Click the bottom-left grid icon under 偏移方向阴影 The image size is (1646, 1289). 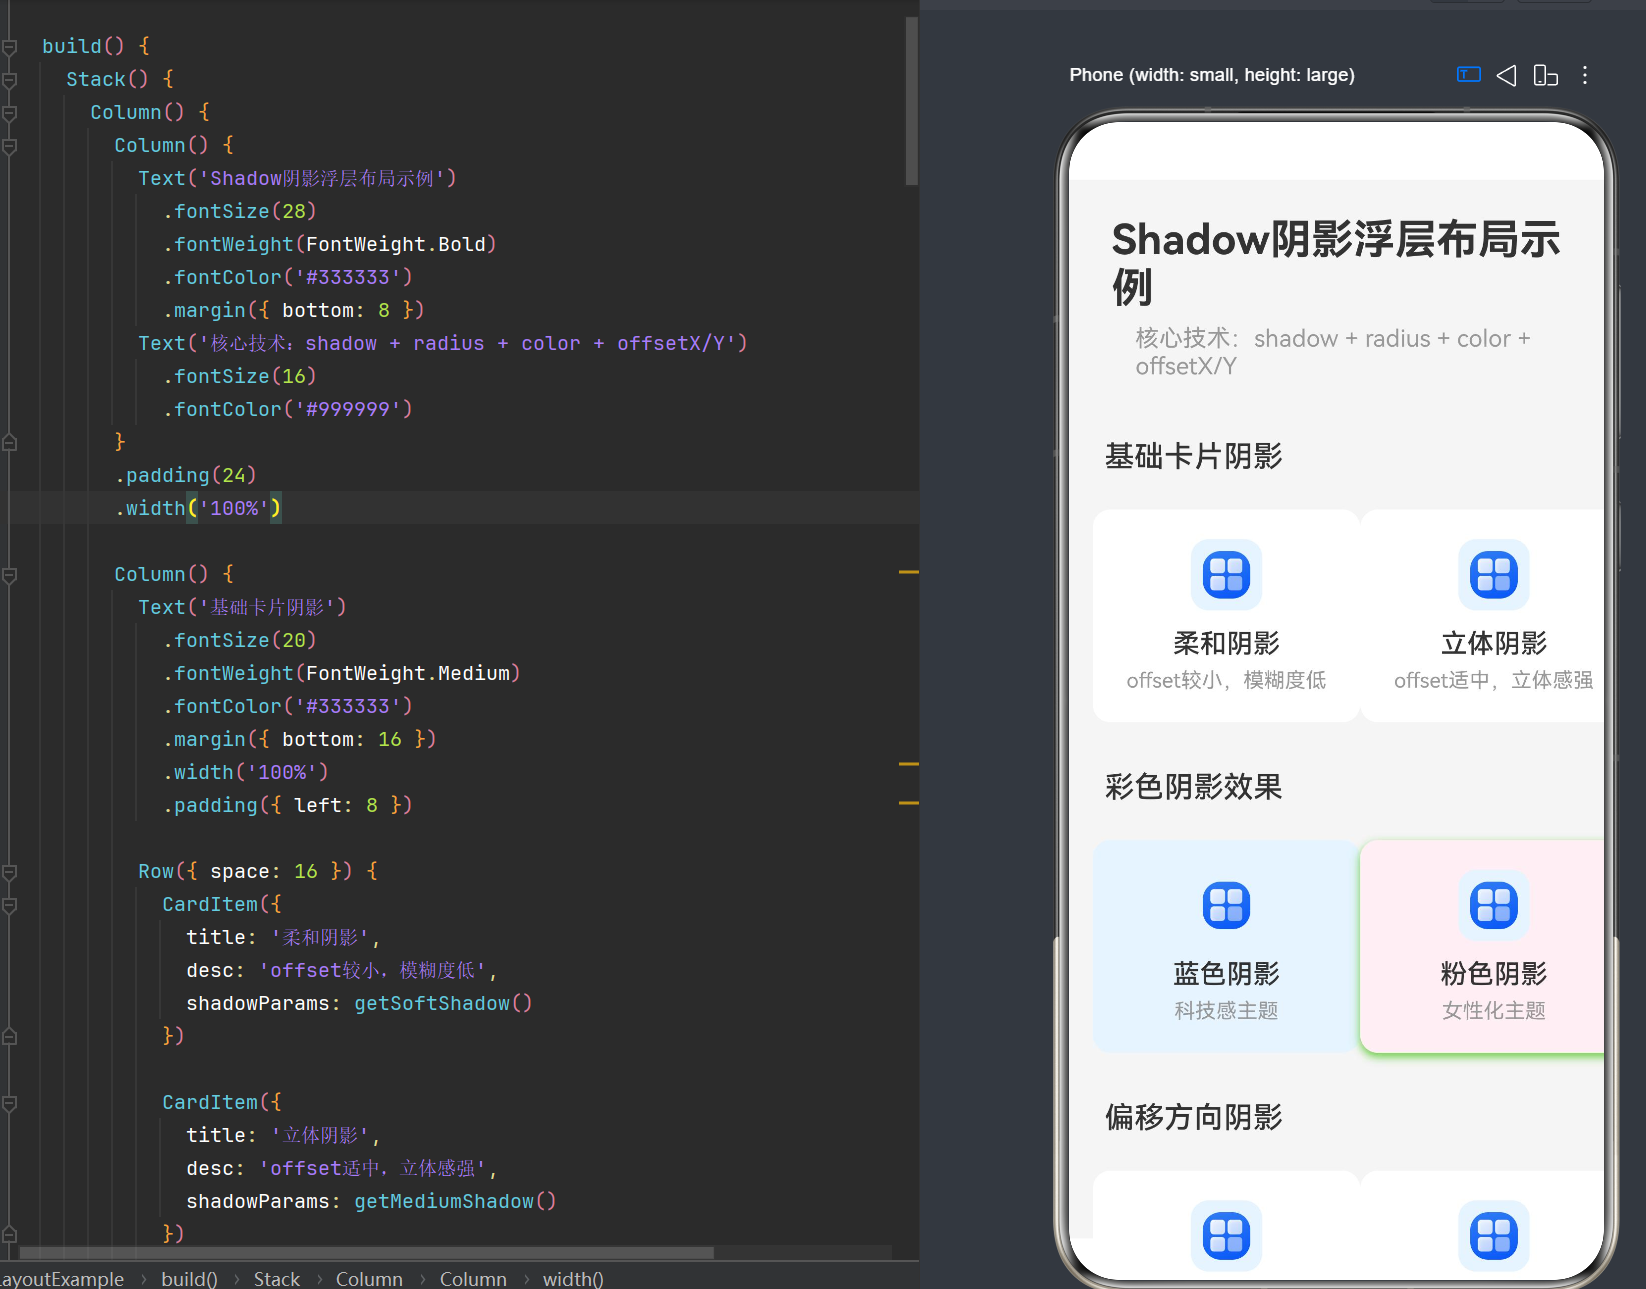click(x=1226, y=1235)
